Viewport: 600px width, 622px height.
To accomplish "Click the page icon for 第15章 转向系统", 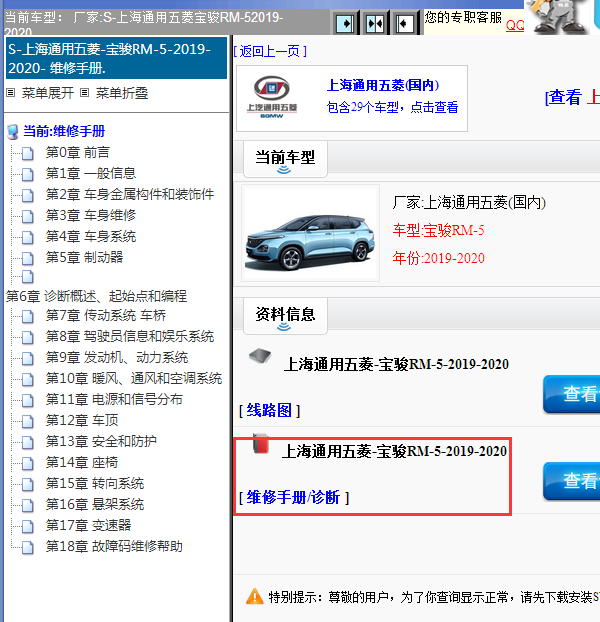I will tap(27, 484).
